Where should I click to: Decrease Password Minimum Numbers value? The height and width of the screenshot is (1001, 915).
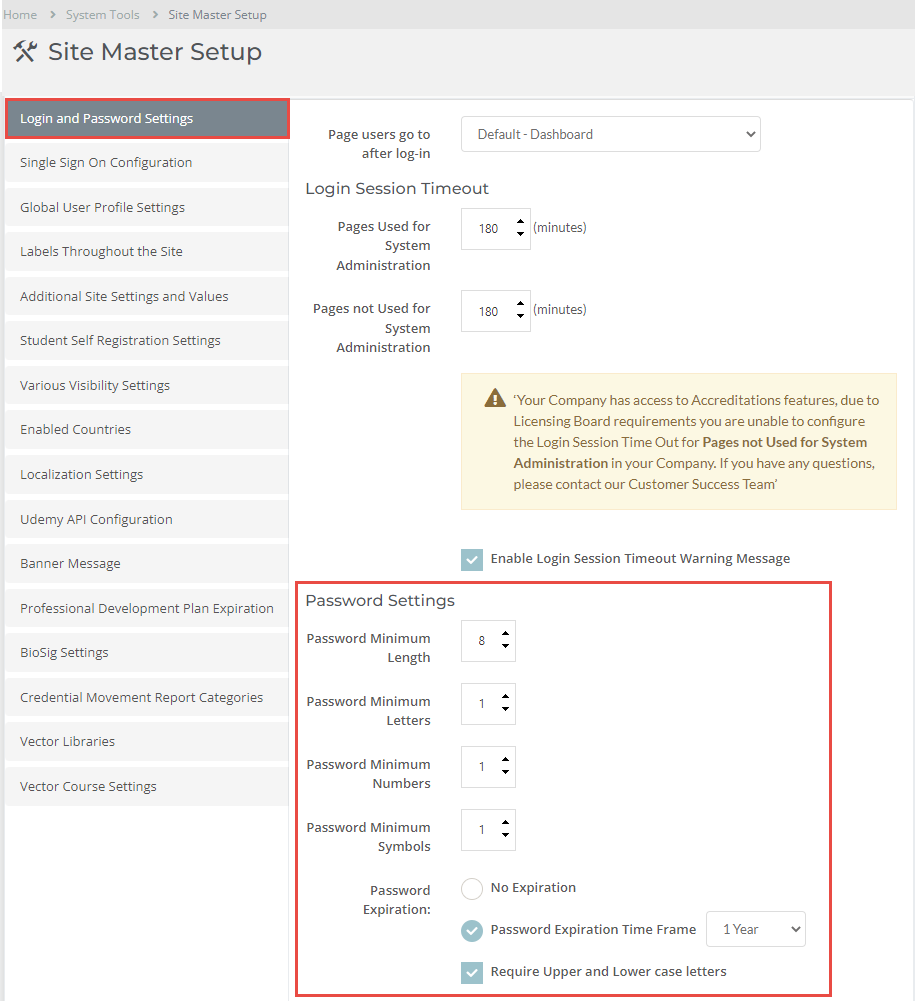pos(505,772)
